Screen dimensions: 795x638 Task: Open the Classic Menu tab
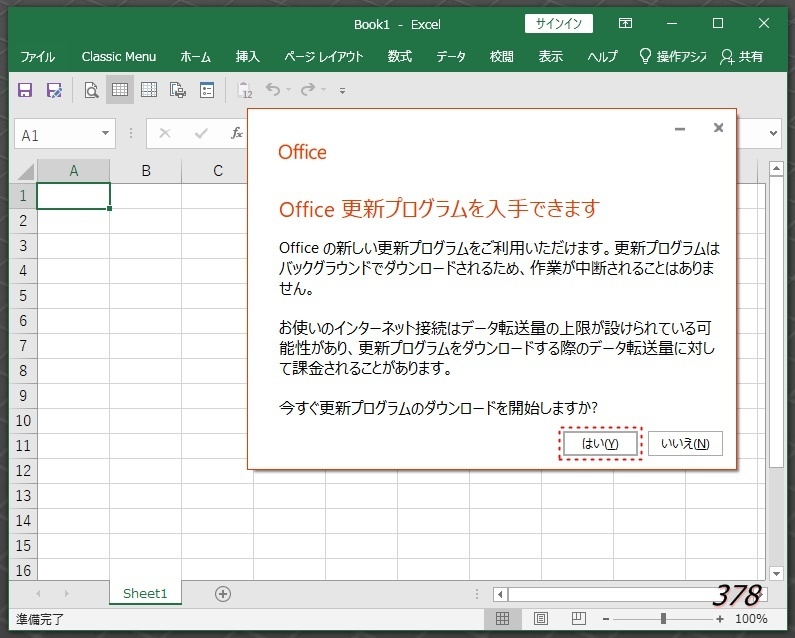point(119,56)
